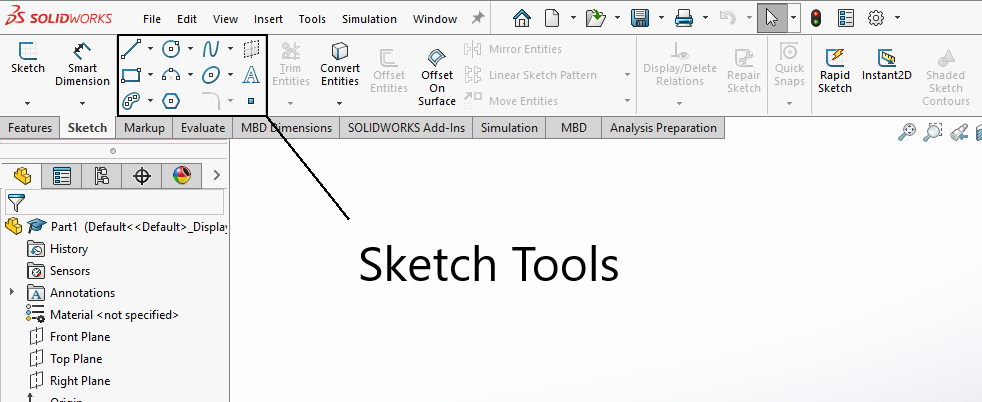Open the DimXpertManager tab
Image resolution: width=982 pixels, height=402 pixels.
[x=142, y=176]
